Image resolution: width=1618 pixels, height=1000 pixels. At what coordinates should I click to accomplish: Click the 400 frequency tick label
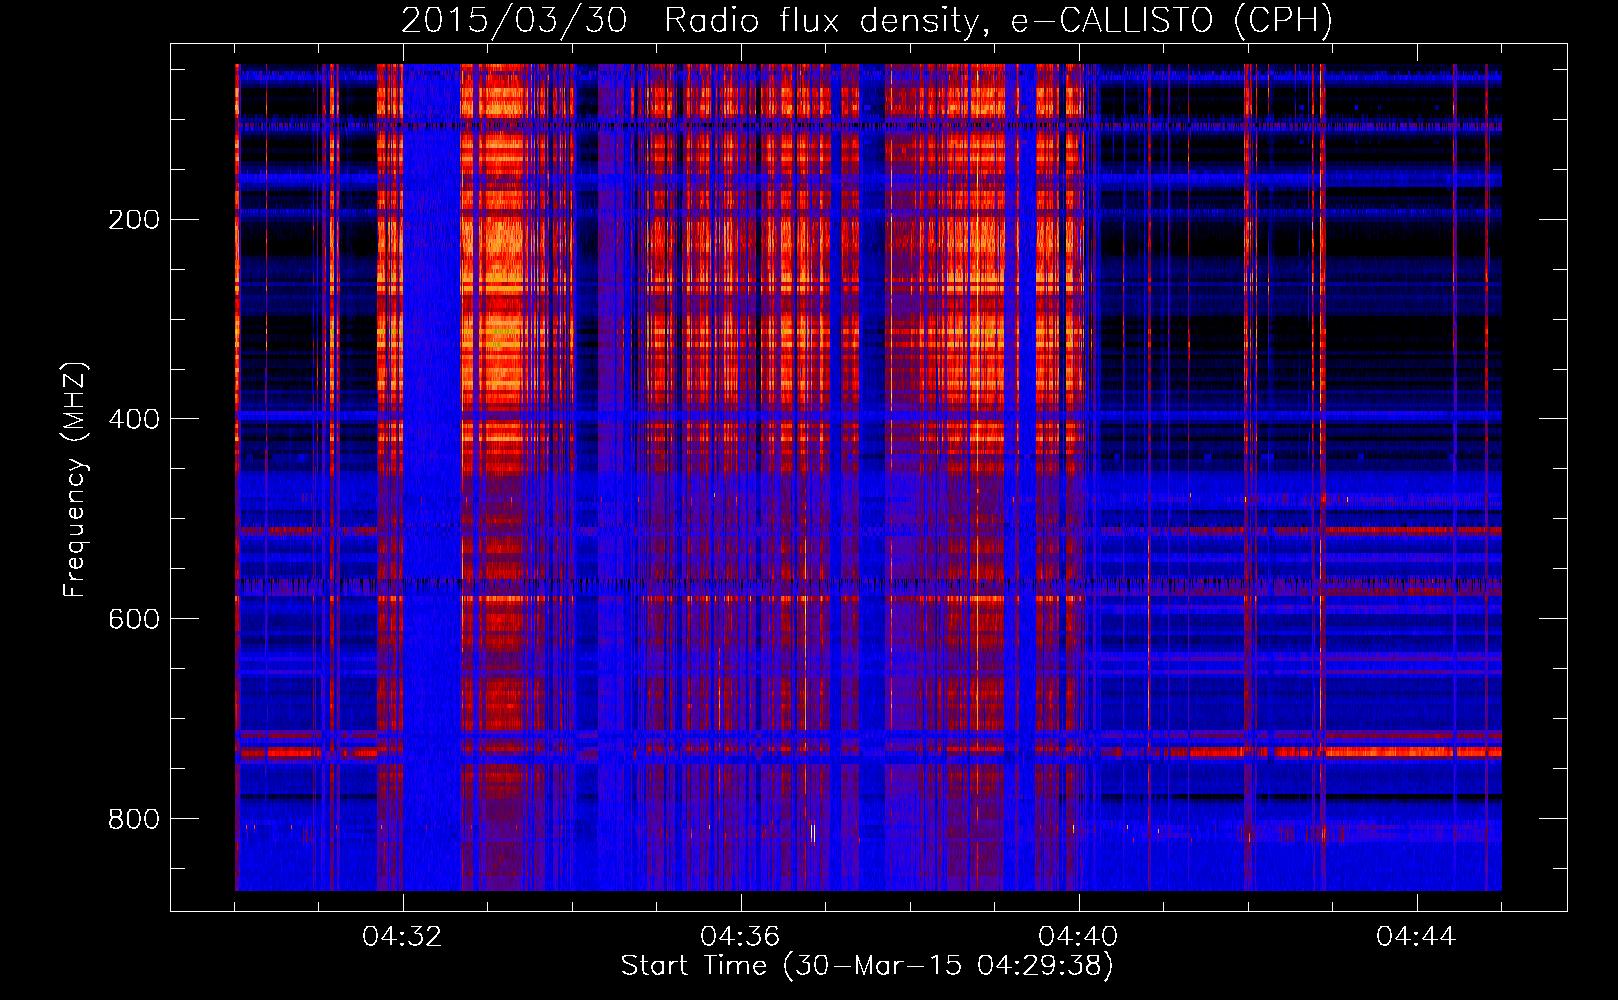click(134, 420)
